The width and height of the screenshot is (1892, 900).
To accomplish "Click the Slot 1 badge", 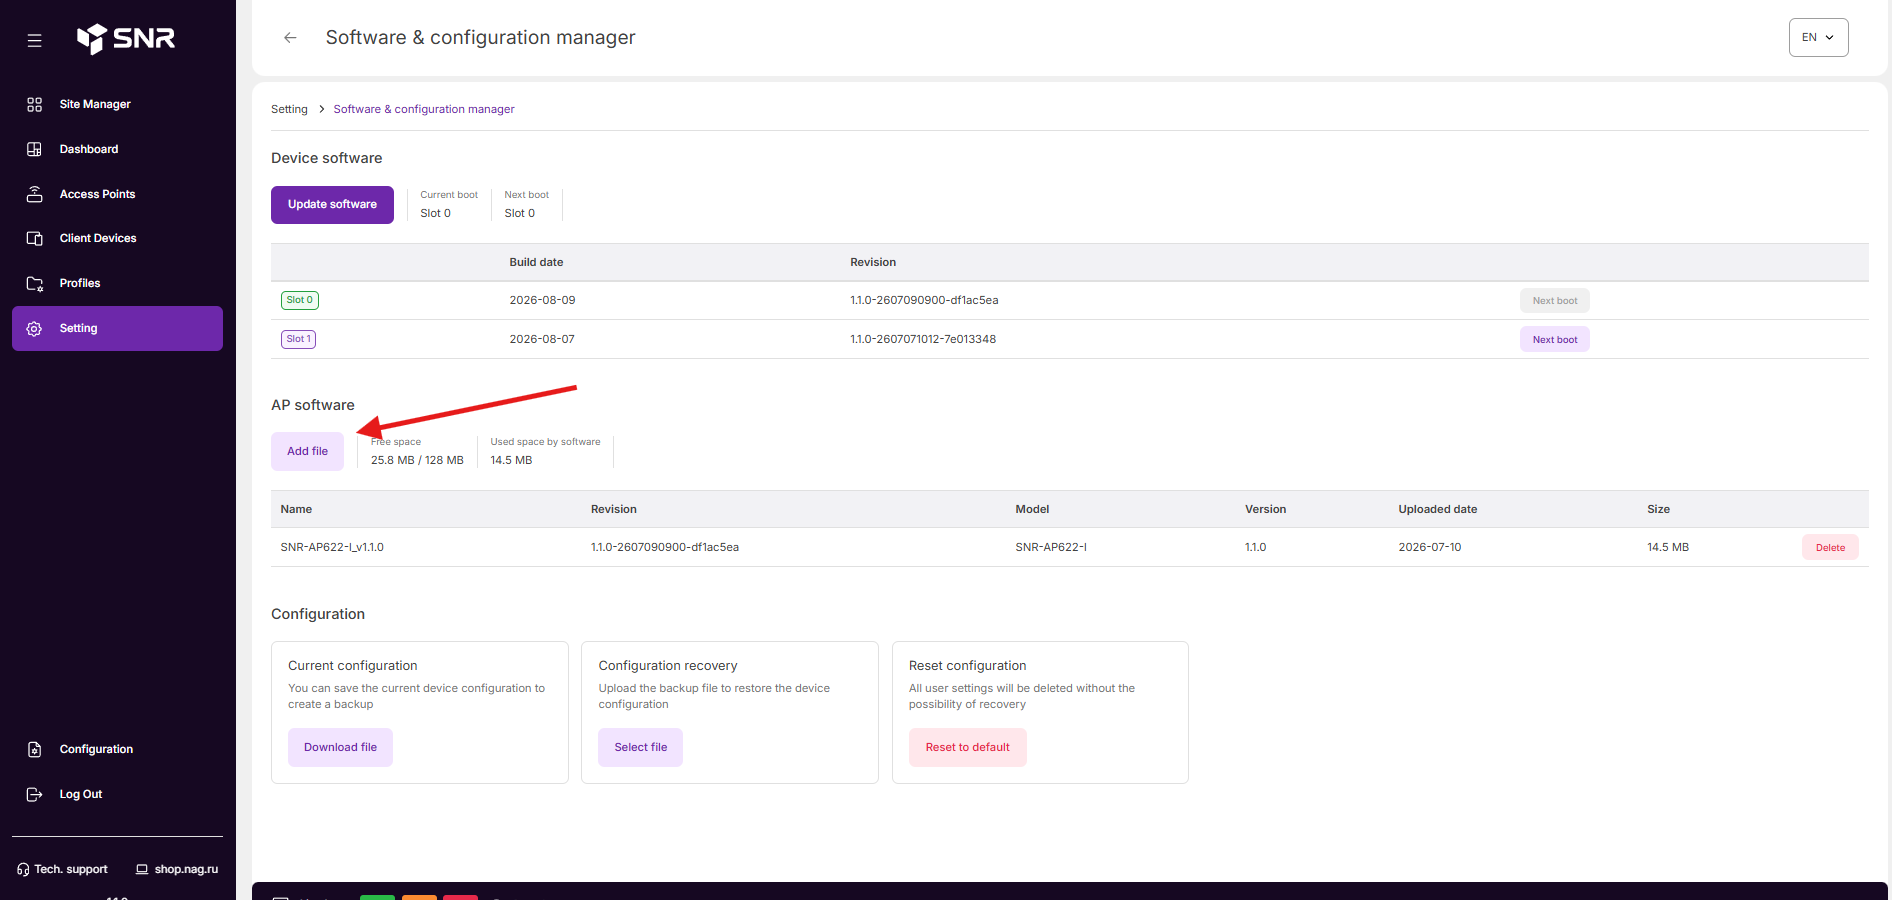I will coord(298,339).
